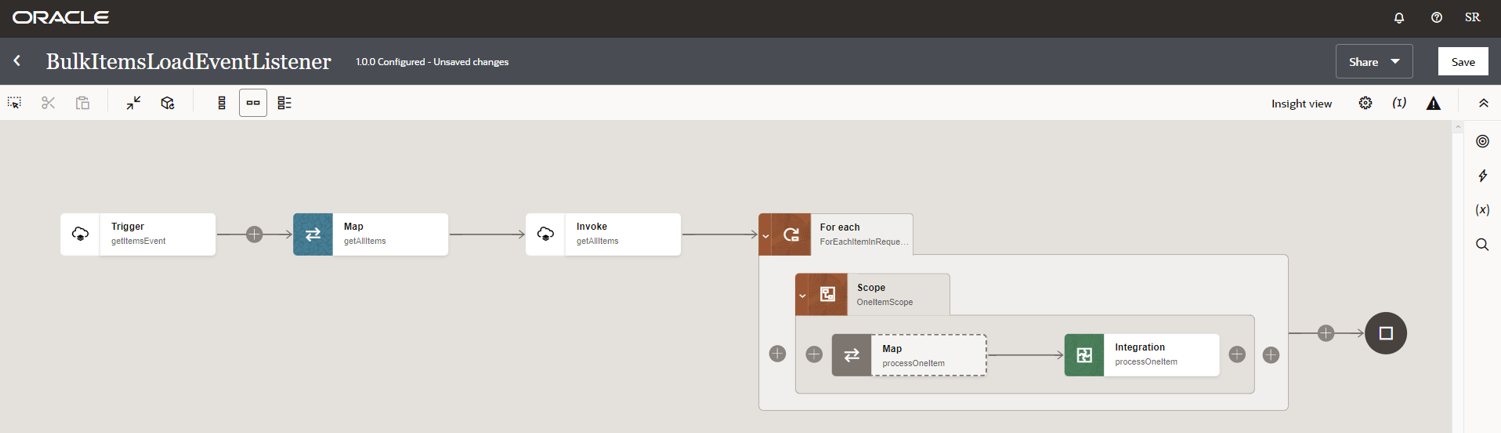1501x433 pixels.
Task: Open the help question mark menu
Action: pyautogui.click(x=1437, y=18)
